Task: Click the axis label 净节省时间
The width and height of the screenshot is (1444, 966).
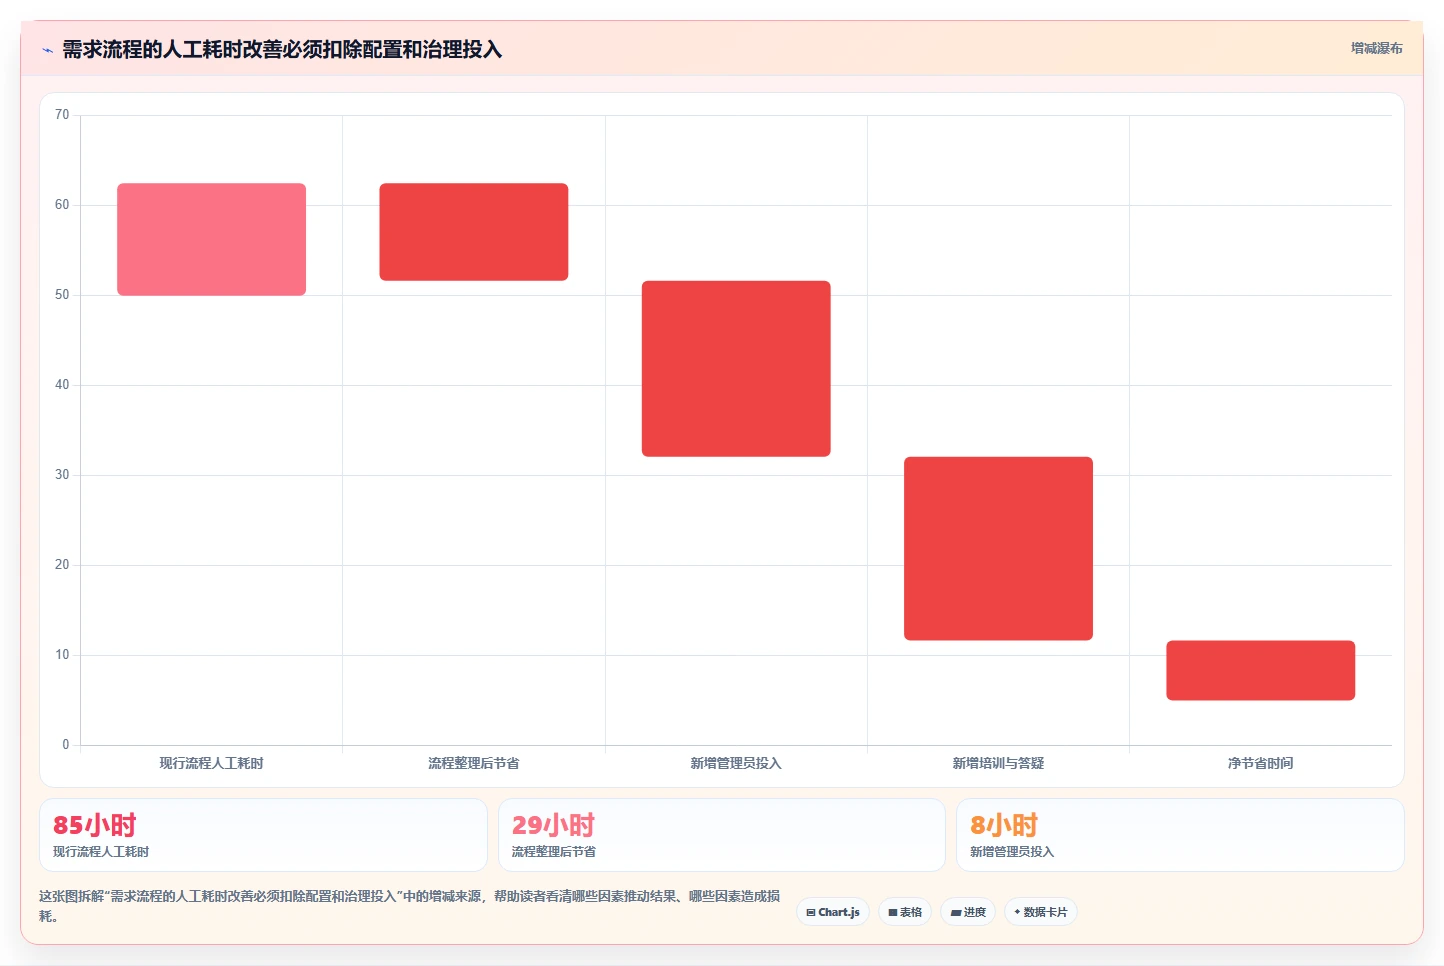Action: coord(1260,763)
